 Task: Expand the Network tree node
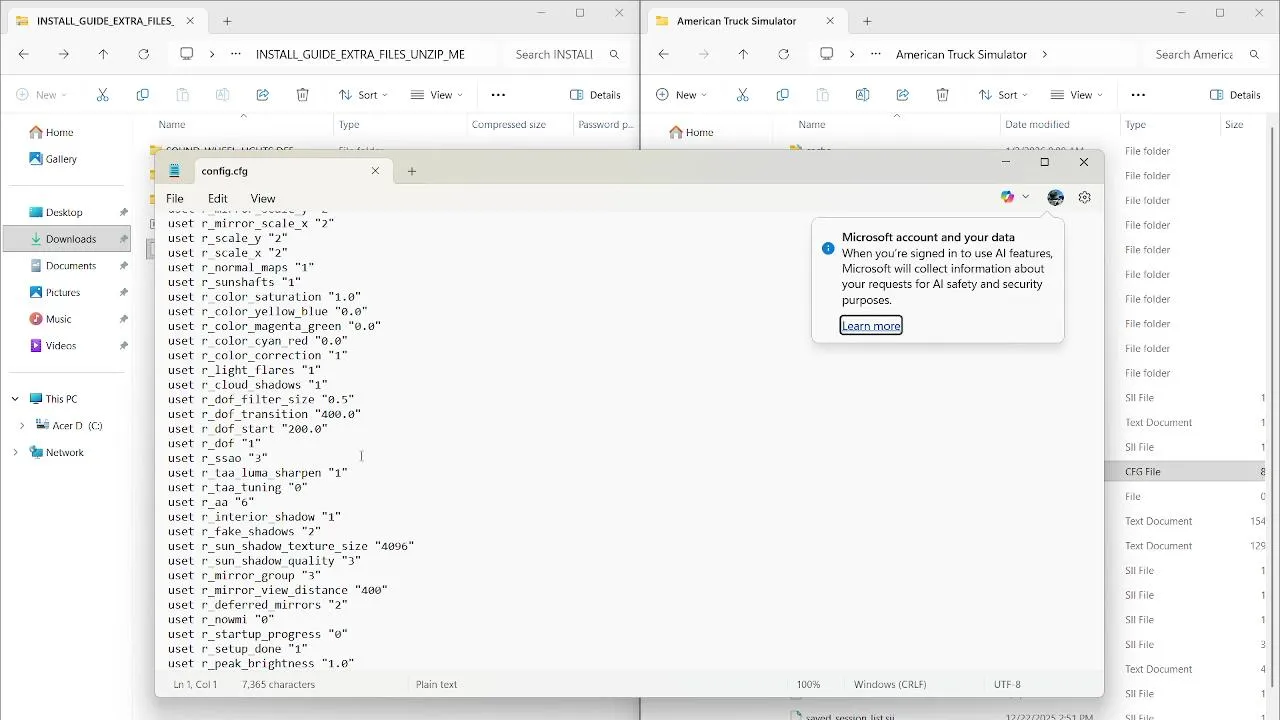click(x=15, y=453)
